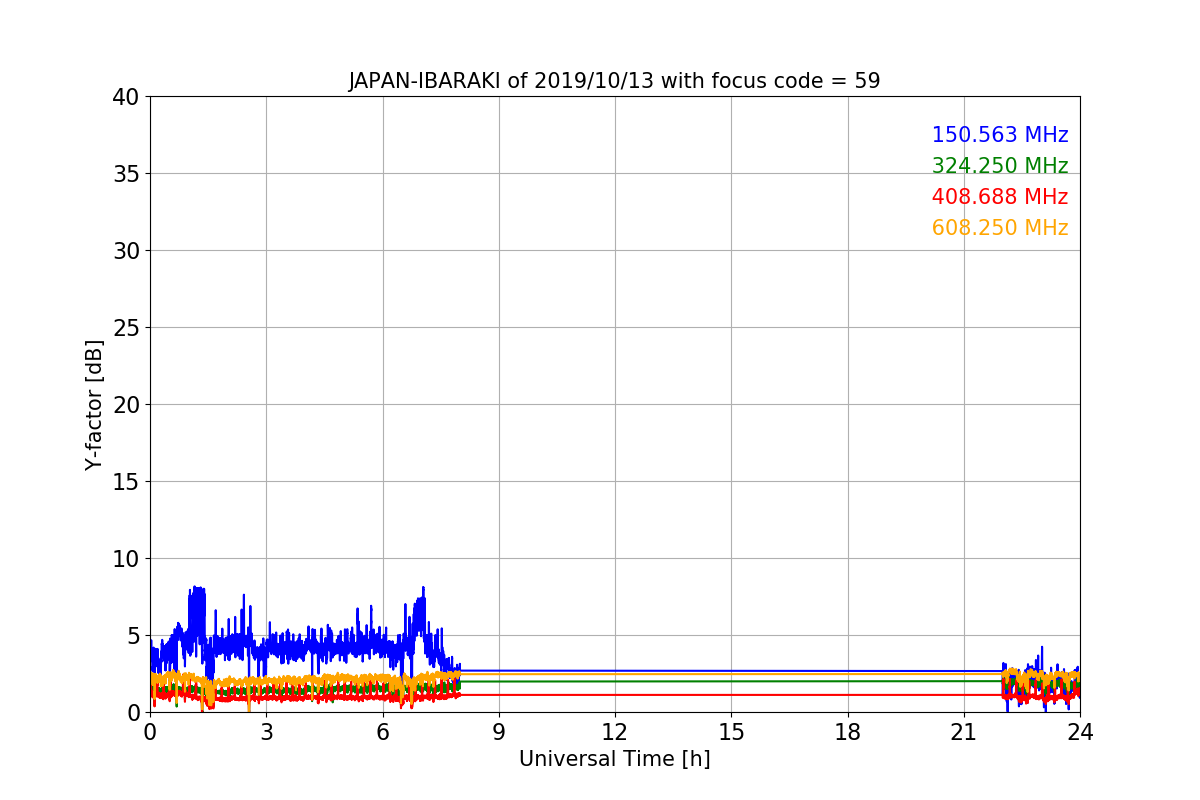Click the Universal Time [h] axis label

[x=614, y=759]
